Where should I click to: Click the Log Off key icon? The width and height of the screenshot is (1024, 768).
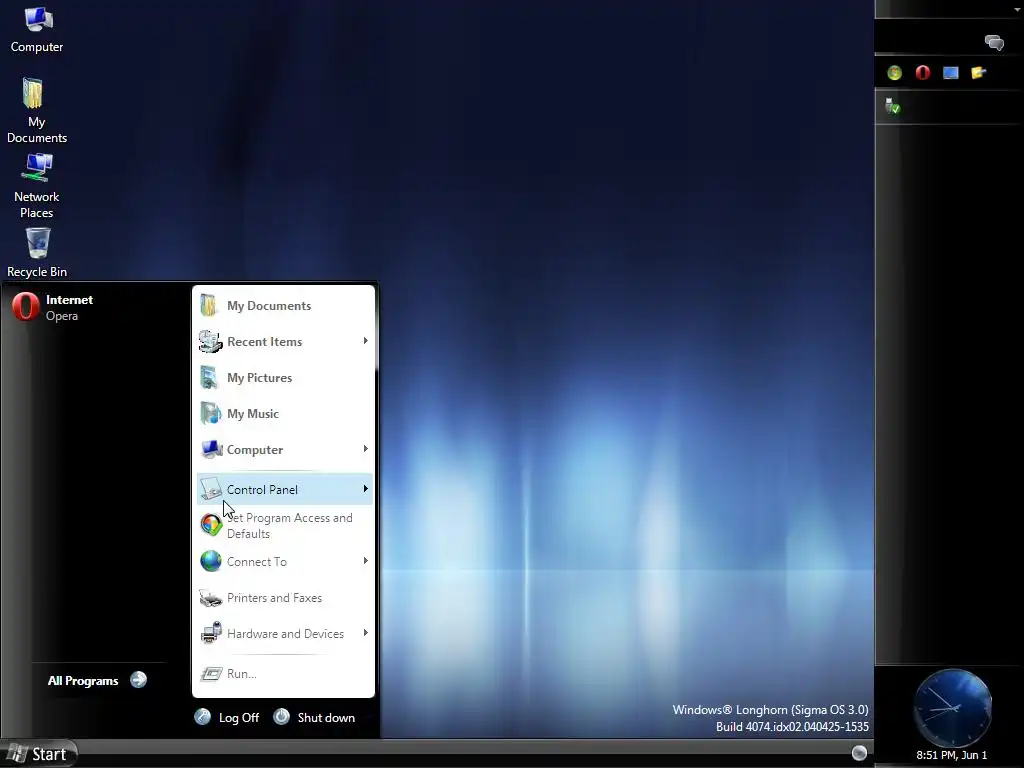pos(202,717)
